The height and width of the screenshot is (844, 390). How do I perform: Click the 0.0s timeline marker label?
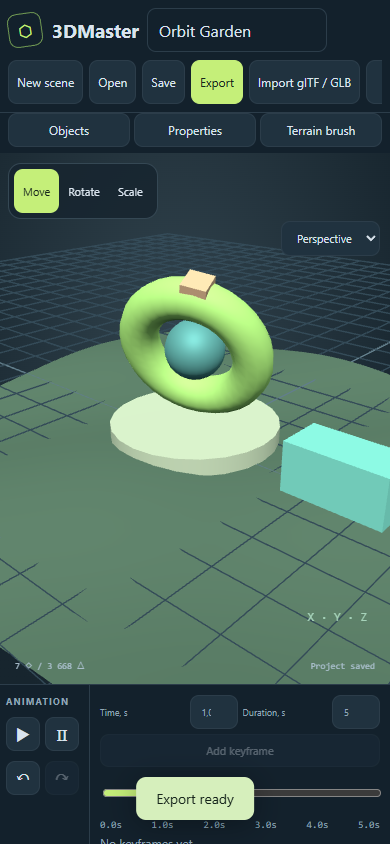[x=111, y=825]
